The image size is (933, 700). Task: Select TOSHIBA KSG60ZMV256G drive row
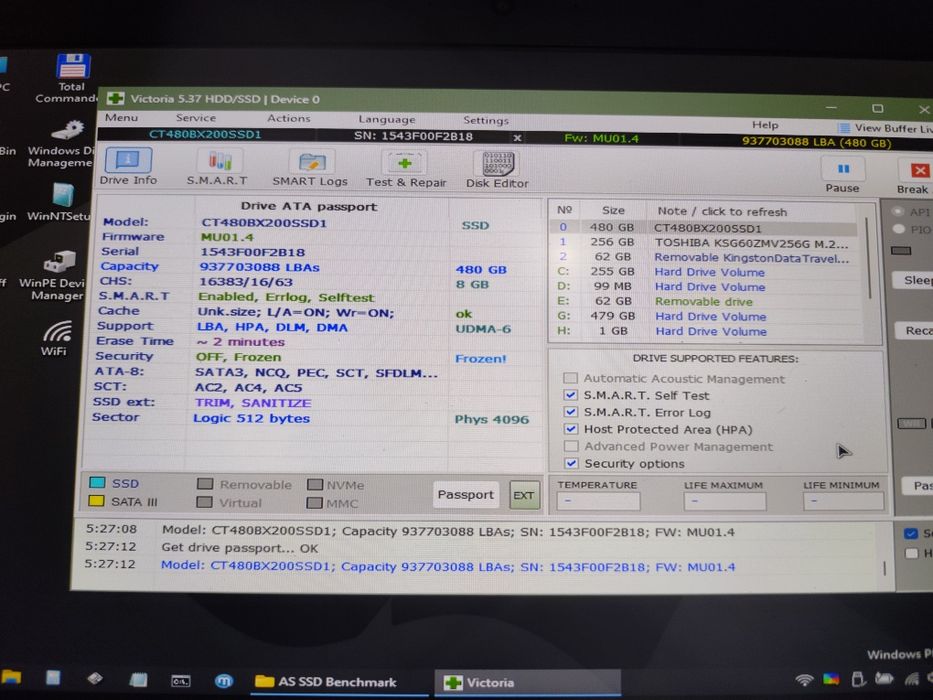pyautogui.click(x=703, y=242)
